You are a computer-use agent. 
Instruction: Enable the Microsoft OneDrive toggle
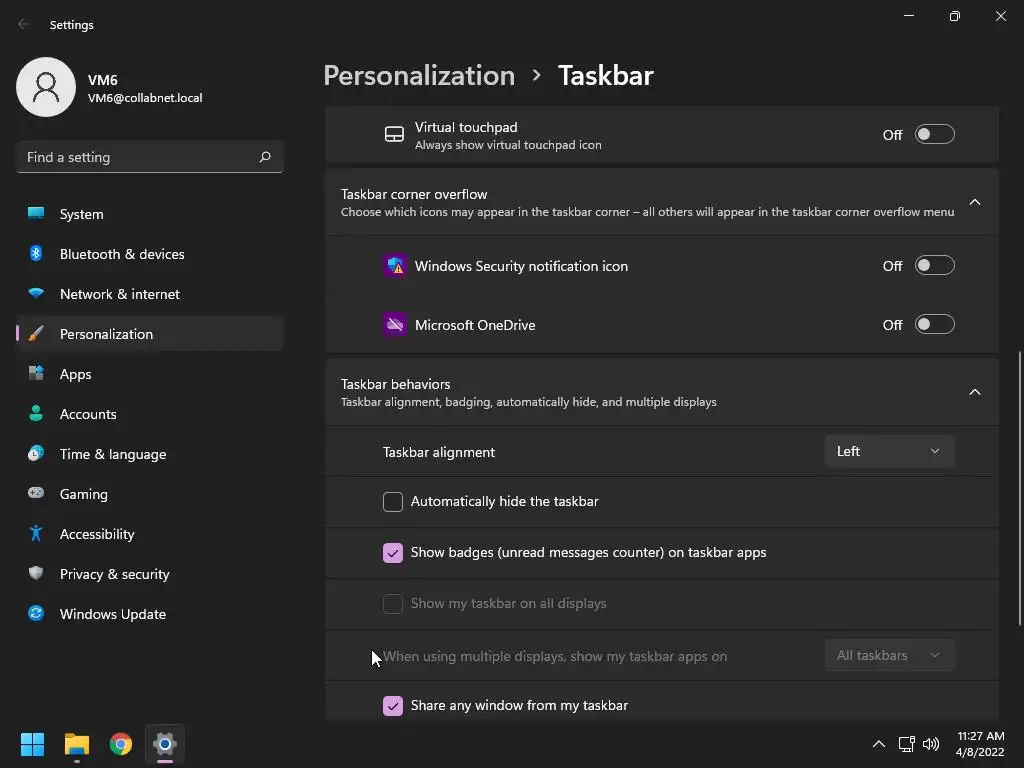coord(935,325)
